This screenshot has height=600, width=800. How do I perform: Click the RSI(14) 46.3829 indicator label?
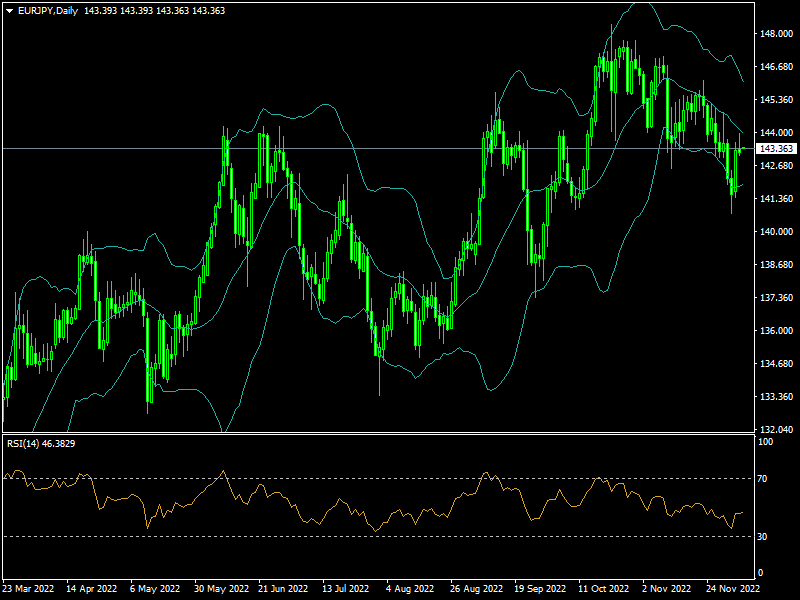tap(41, 444)
